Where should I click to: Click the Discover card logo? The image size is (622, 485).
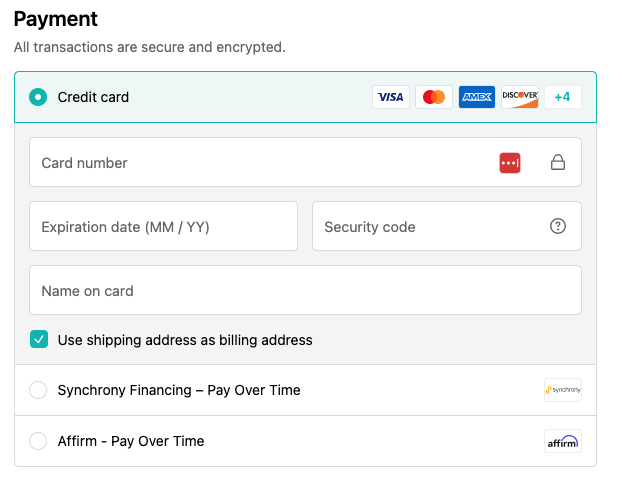point(520,97)
